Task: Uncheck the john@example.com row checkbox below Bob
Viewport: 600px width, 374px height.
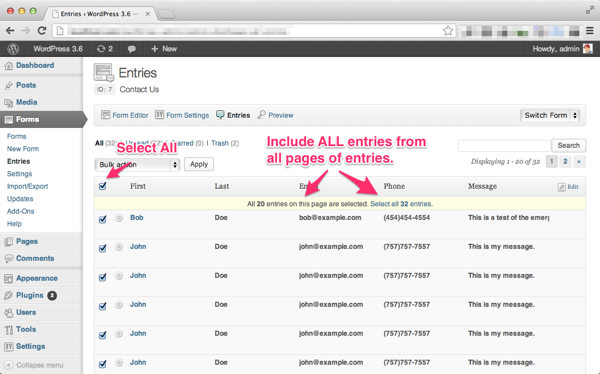Action: [103, 248]
